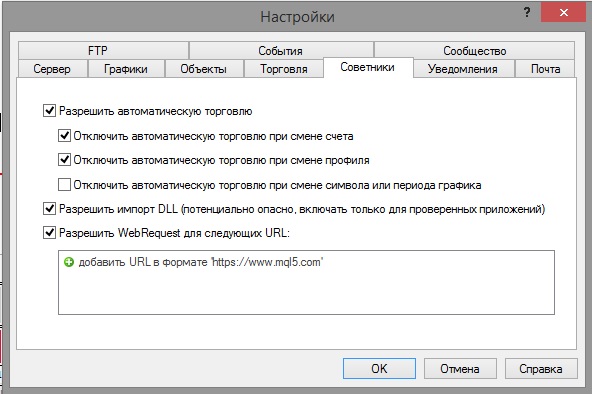Open the Графики tab
This screenshot has width=592, height=394.
point(126,69)
